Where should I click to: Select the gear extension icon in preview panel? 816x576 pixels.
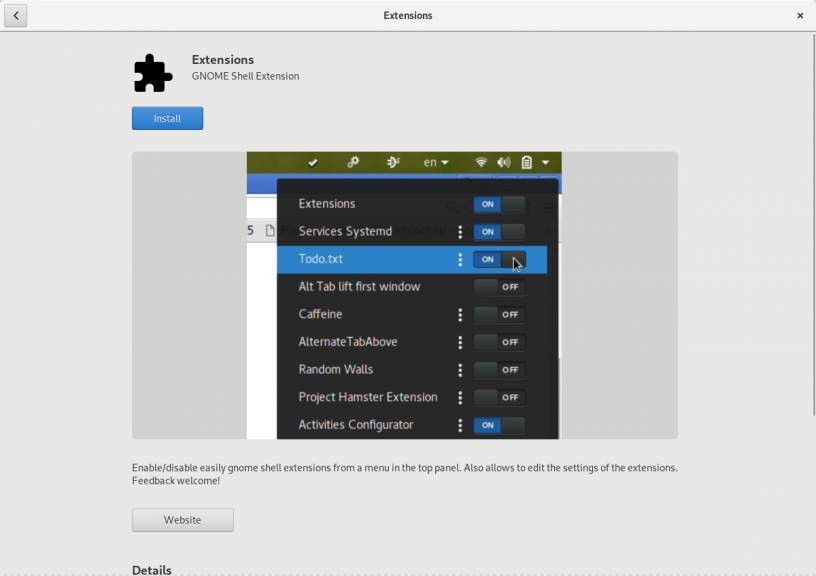pyautogui.click(x=354, y=162)
